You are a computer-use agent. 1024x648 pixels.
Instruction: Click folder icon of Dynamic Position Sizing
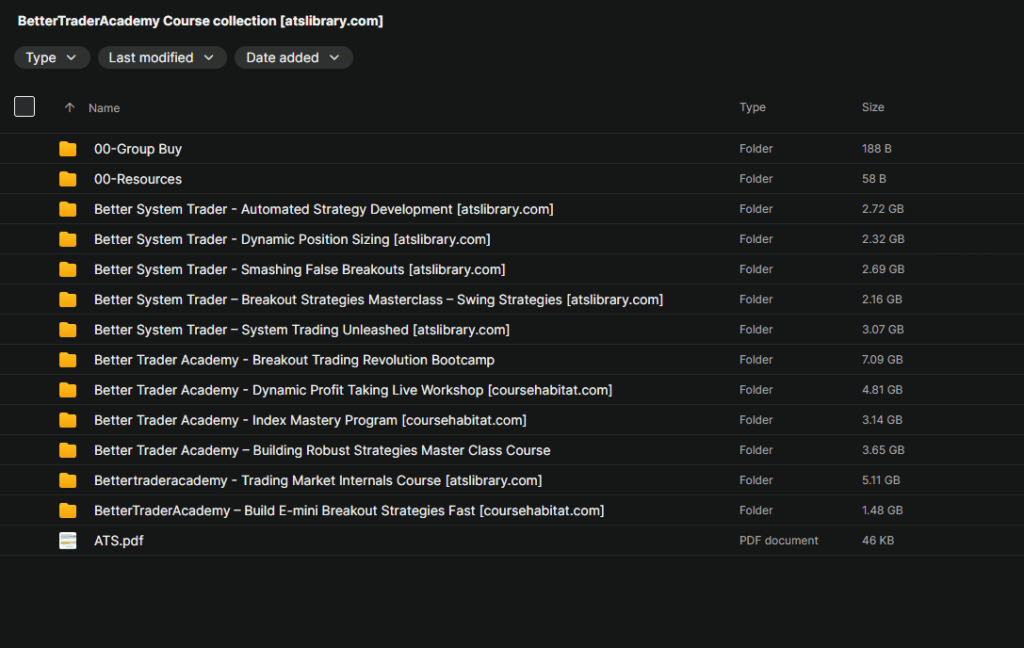coord(68,239)
